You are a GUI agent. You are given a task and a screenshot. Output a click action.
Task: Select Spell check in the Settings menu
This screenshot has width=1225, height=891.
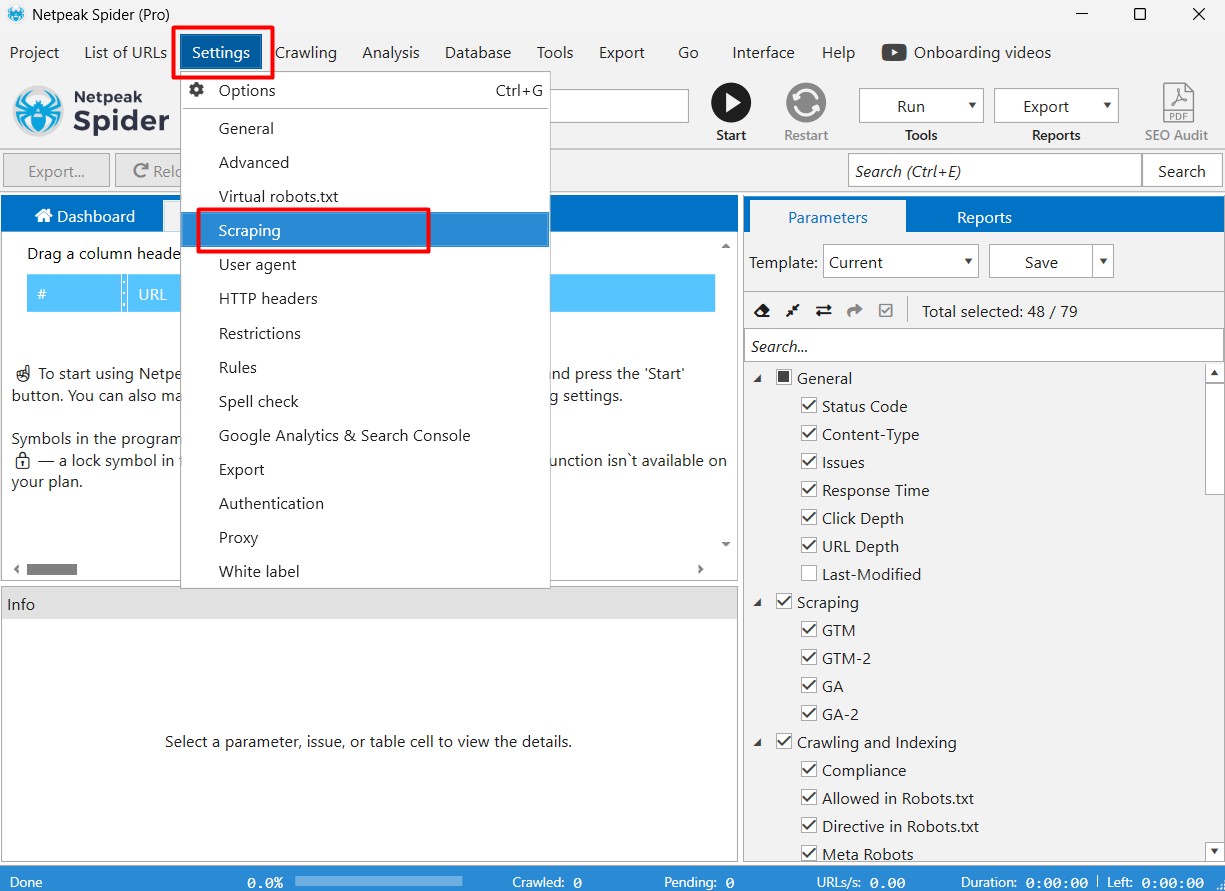tap(365, 401)
